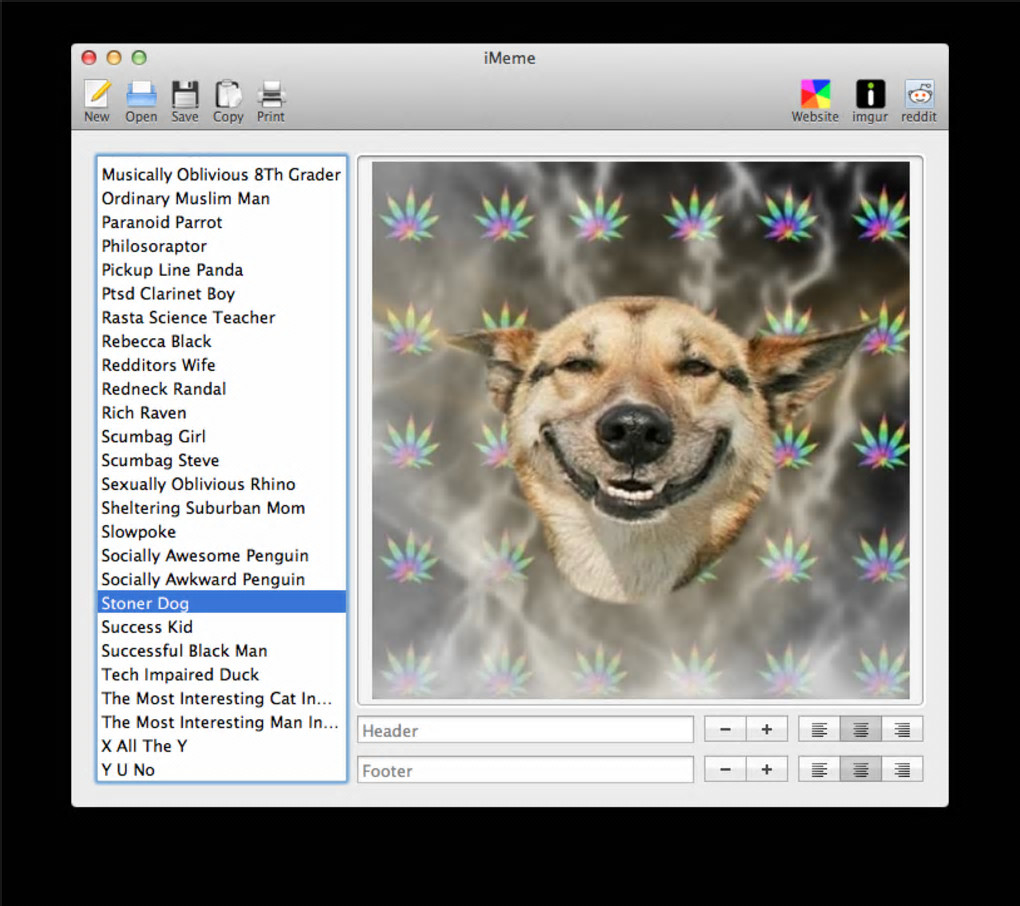The height and width of the screenshot is (906, 1020).
Task: Zoom iMeme window with green button
Action: click(139, 57)
